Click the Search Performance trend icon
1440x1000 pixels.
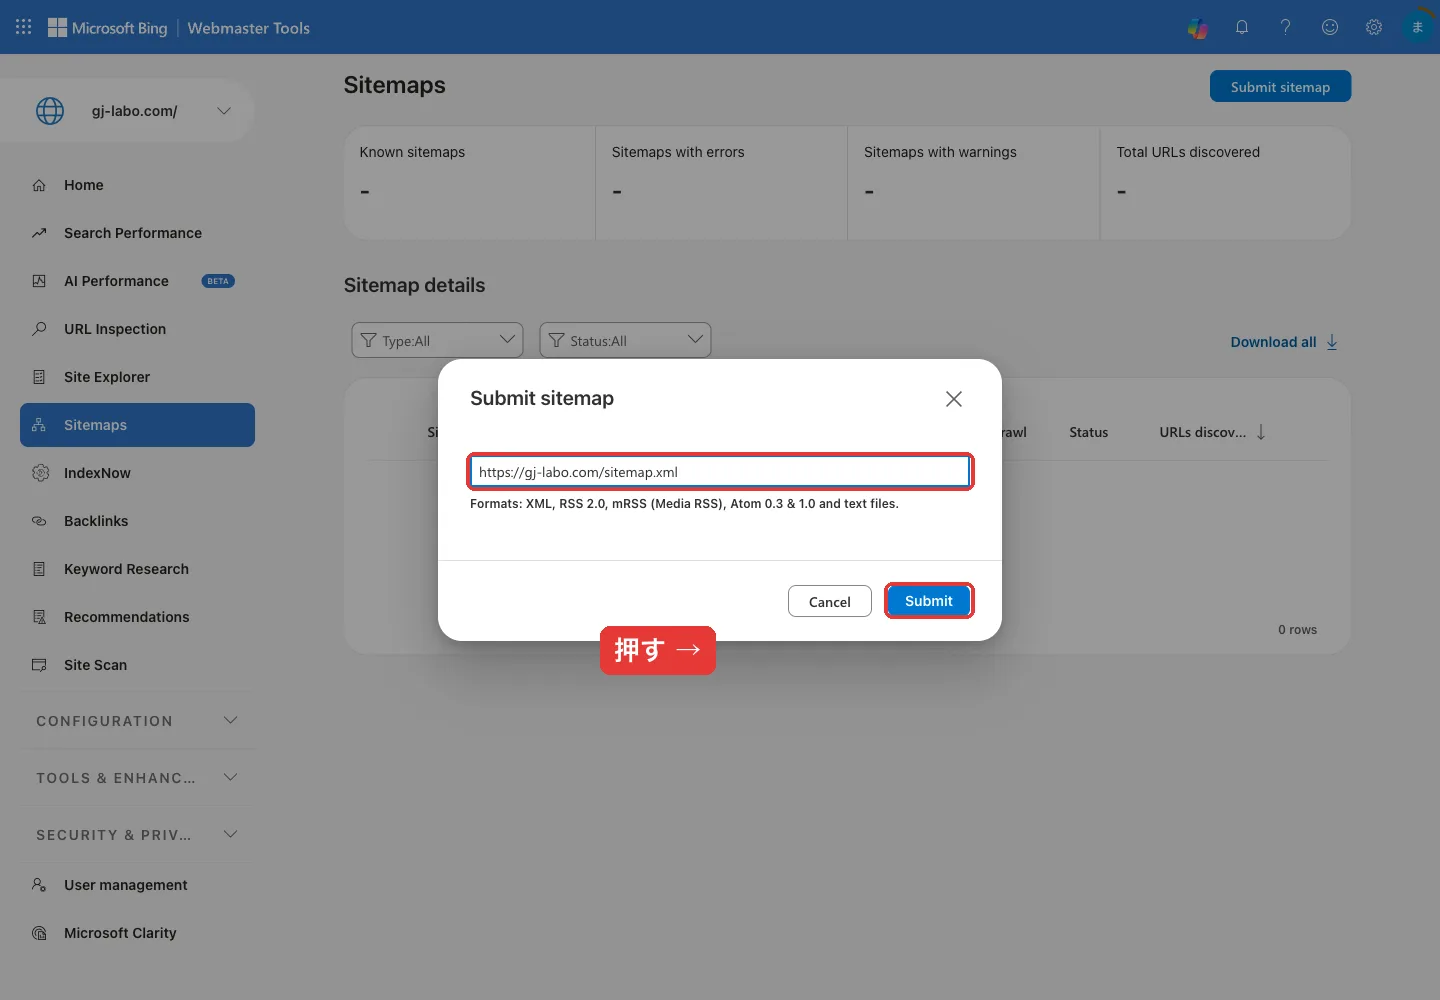[39, 233]
